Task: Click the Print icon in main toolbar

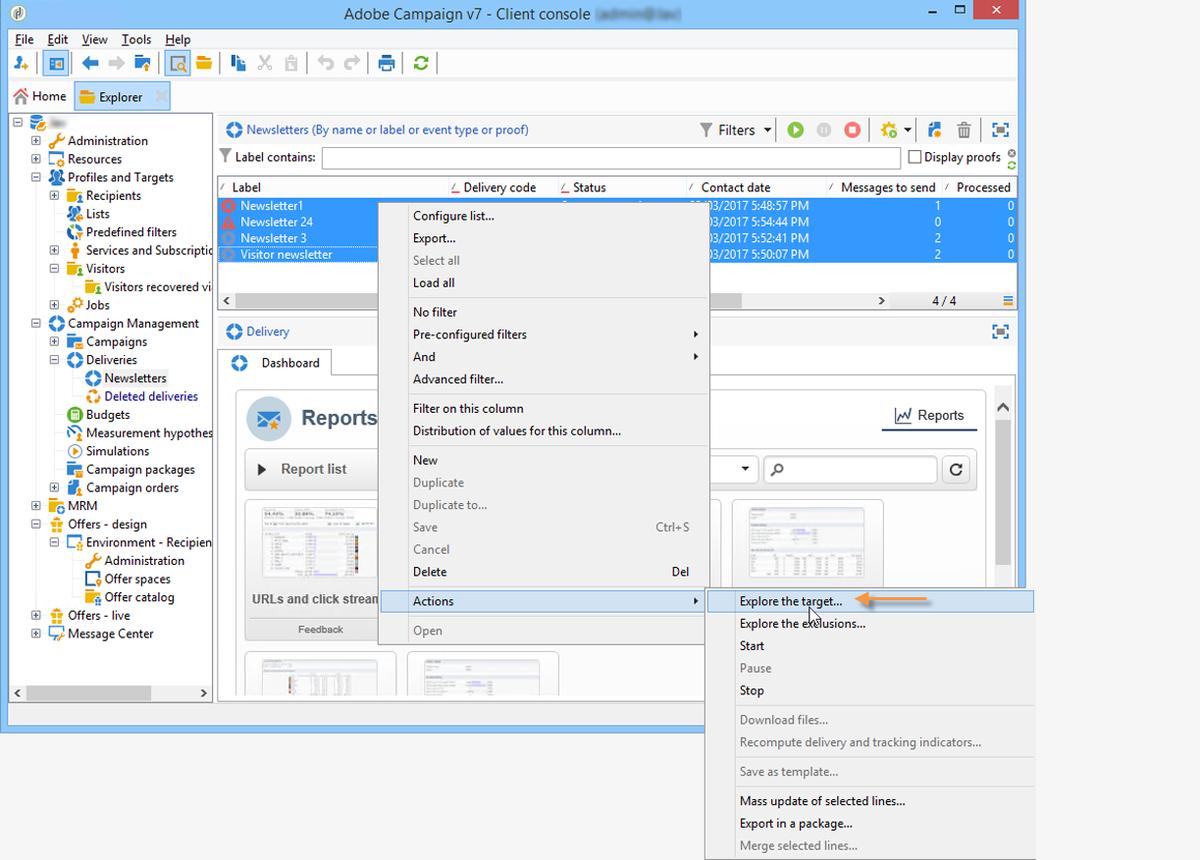Action: click(386, 63)
